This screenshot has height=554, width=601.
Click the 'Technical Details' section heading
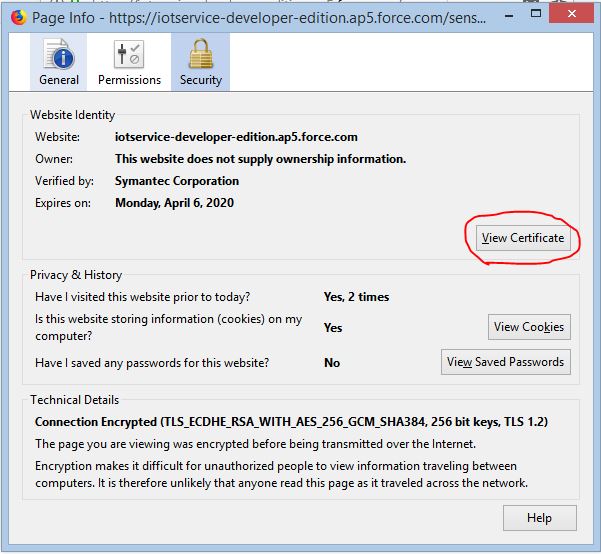coord(75,400)
